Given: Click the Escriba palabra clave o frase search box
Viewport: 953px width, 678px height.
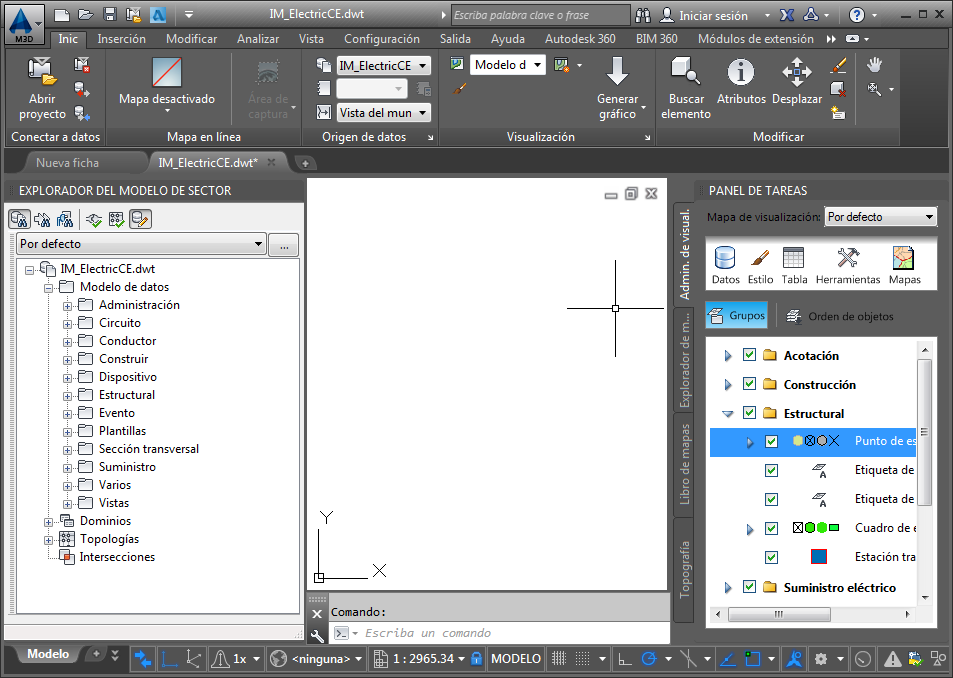Looking at the screenshot, I should point(540,15).
